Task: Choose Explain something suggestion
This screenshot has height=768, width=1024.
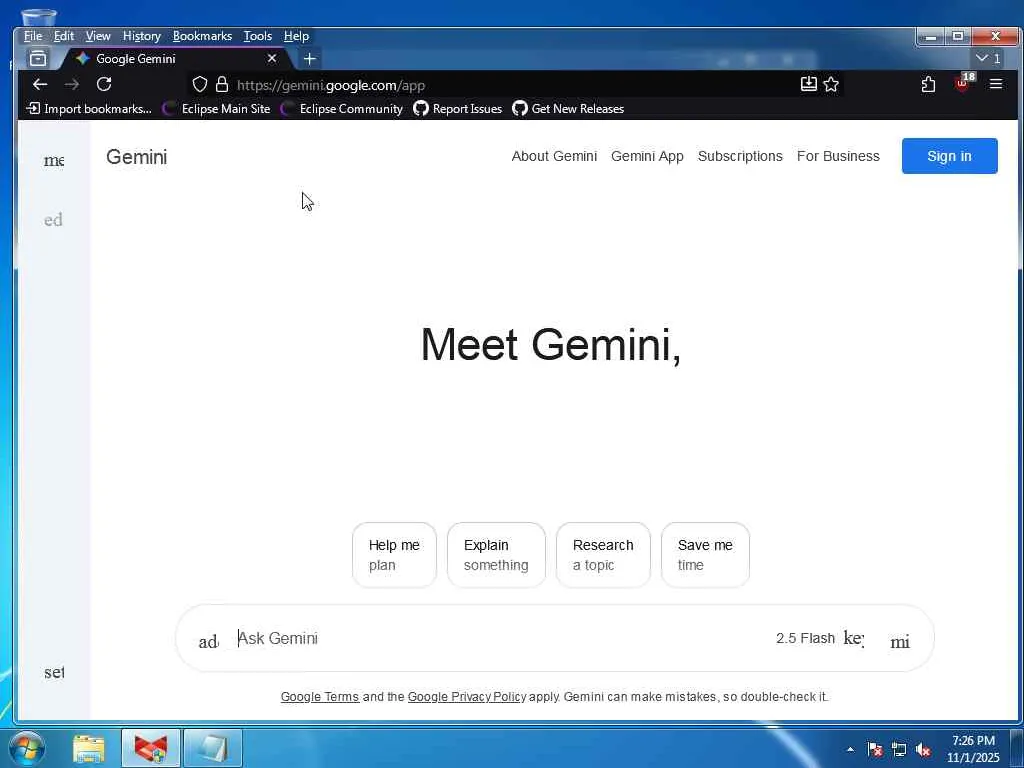Action: click(x=496, y=555)
